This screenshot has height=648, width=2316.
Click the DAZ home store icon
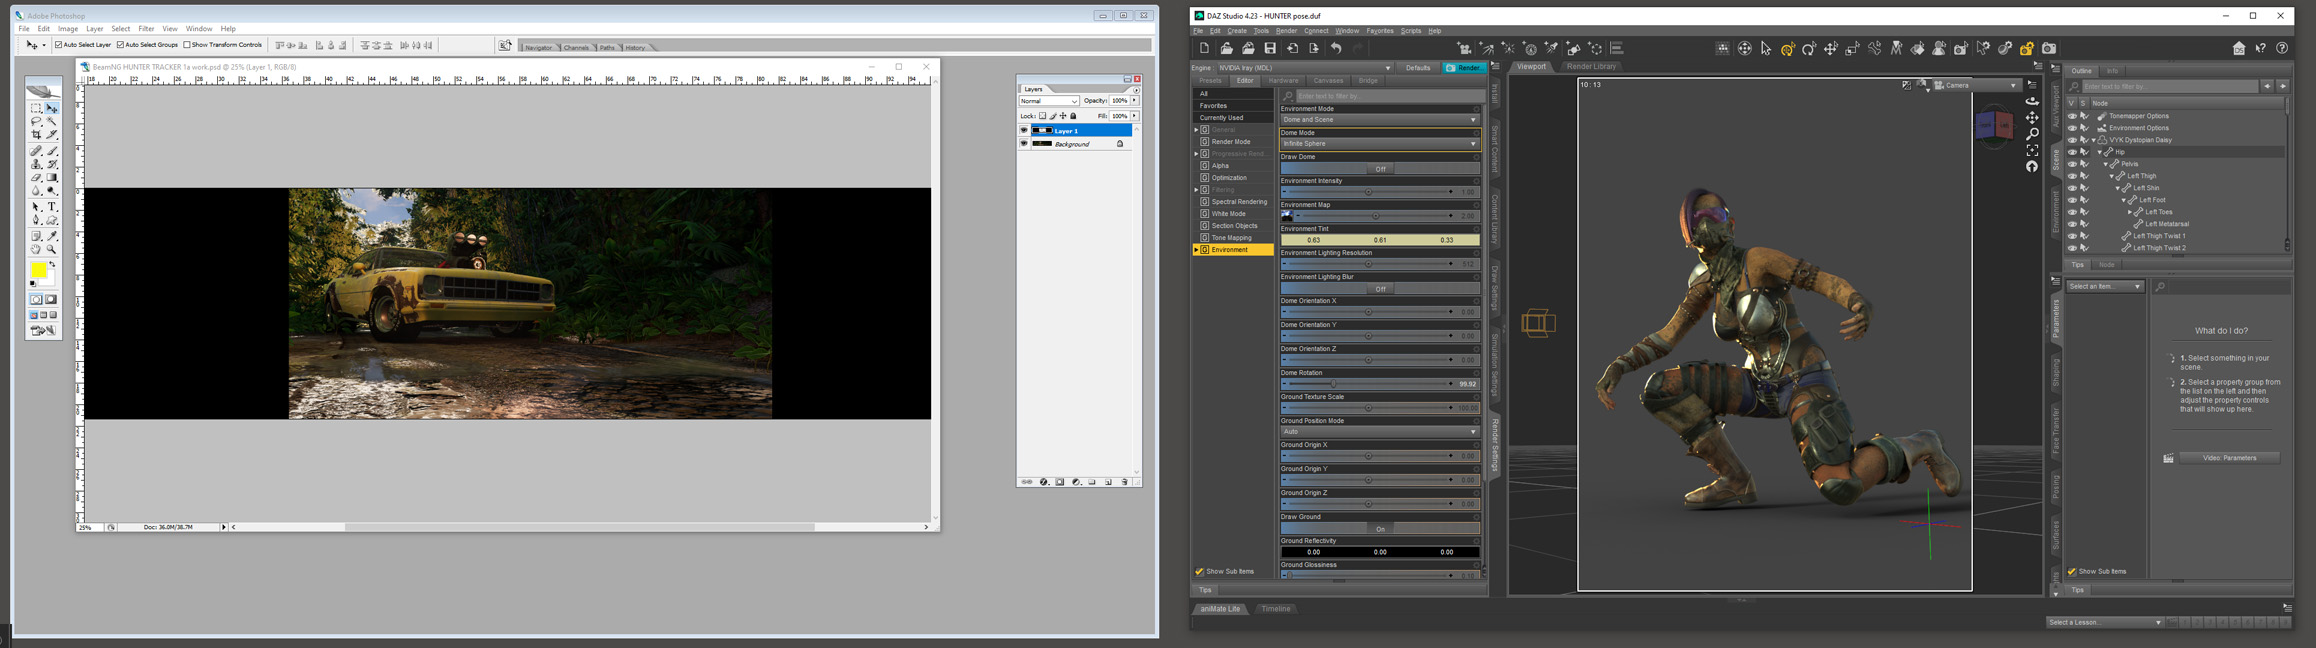2239,48
